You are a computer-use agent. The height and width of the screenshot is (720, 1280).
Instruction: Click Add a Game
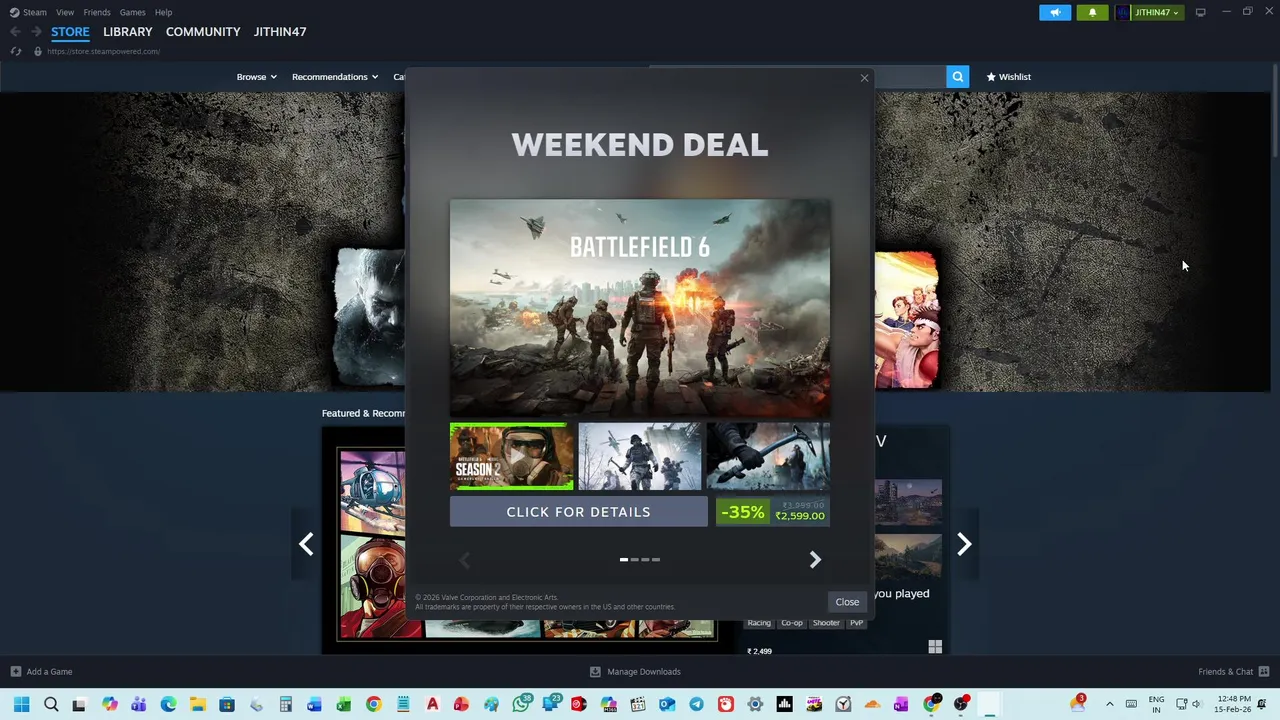[41, 672]
